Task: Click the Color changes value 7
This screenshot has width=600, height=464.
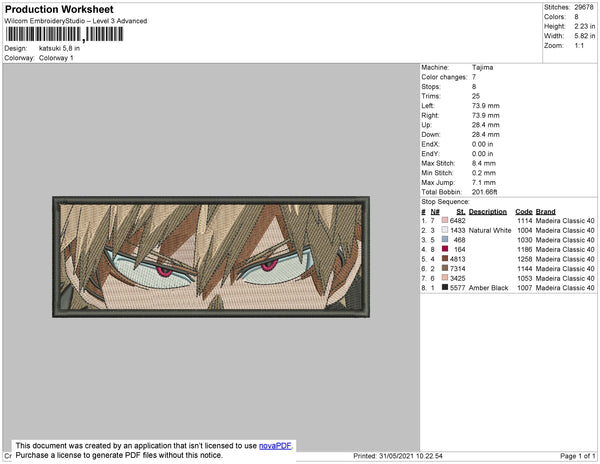Action: click(474, 77)
